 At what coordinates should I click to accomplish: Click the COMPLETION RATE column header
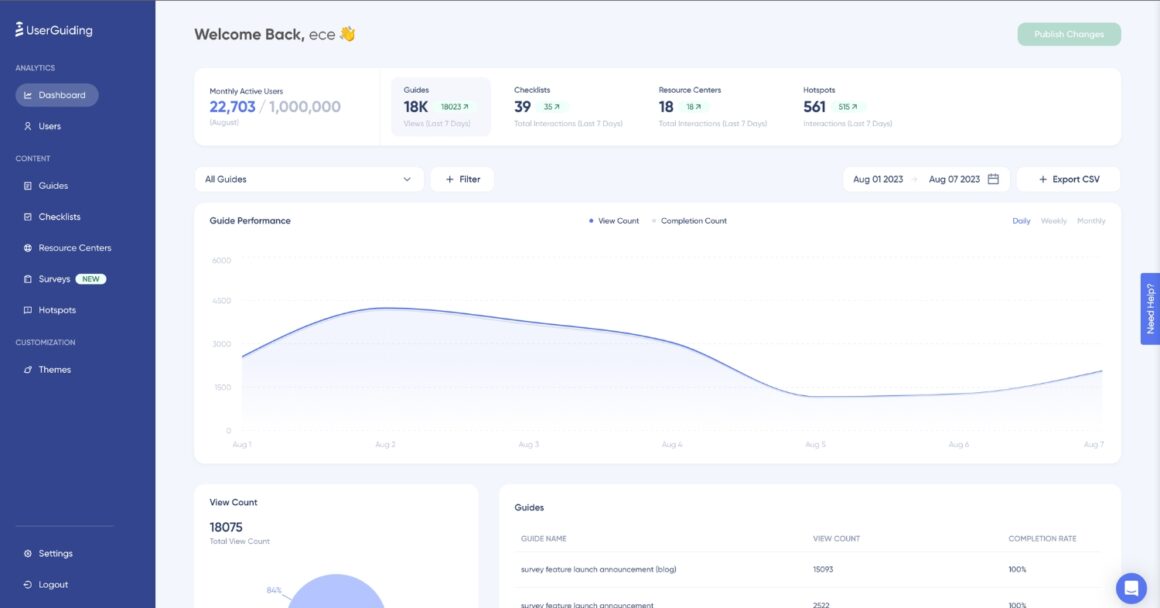click(x=1042, y=538)
